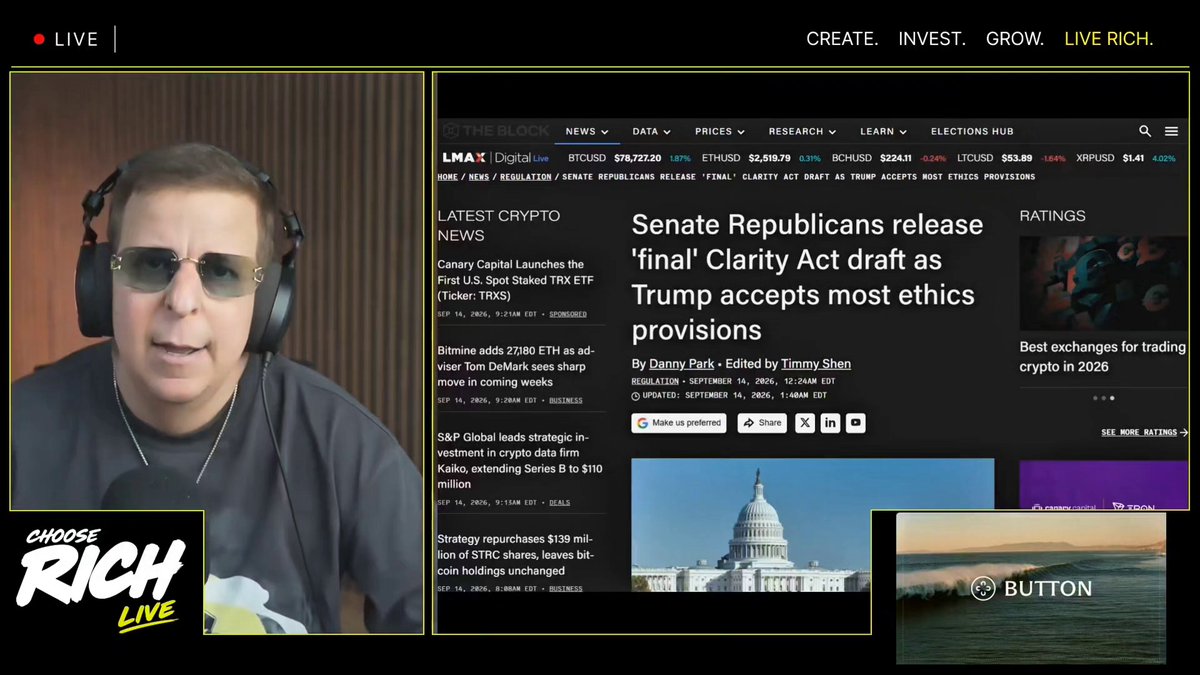This screenshot has height=675, width=1200.
Task: Open the Canary Capital TRX ETF headline
Action: pyautogui.click(x=518, y=280)
